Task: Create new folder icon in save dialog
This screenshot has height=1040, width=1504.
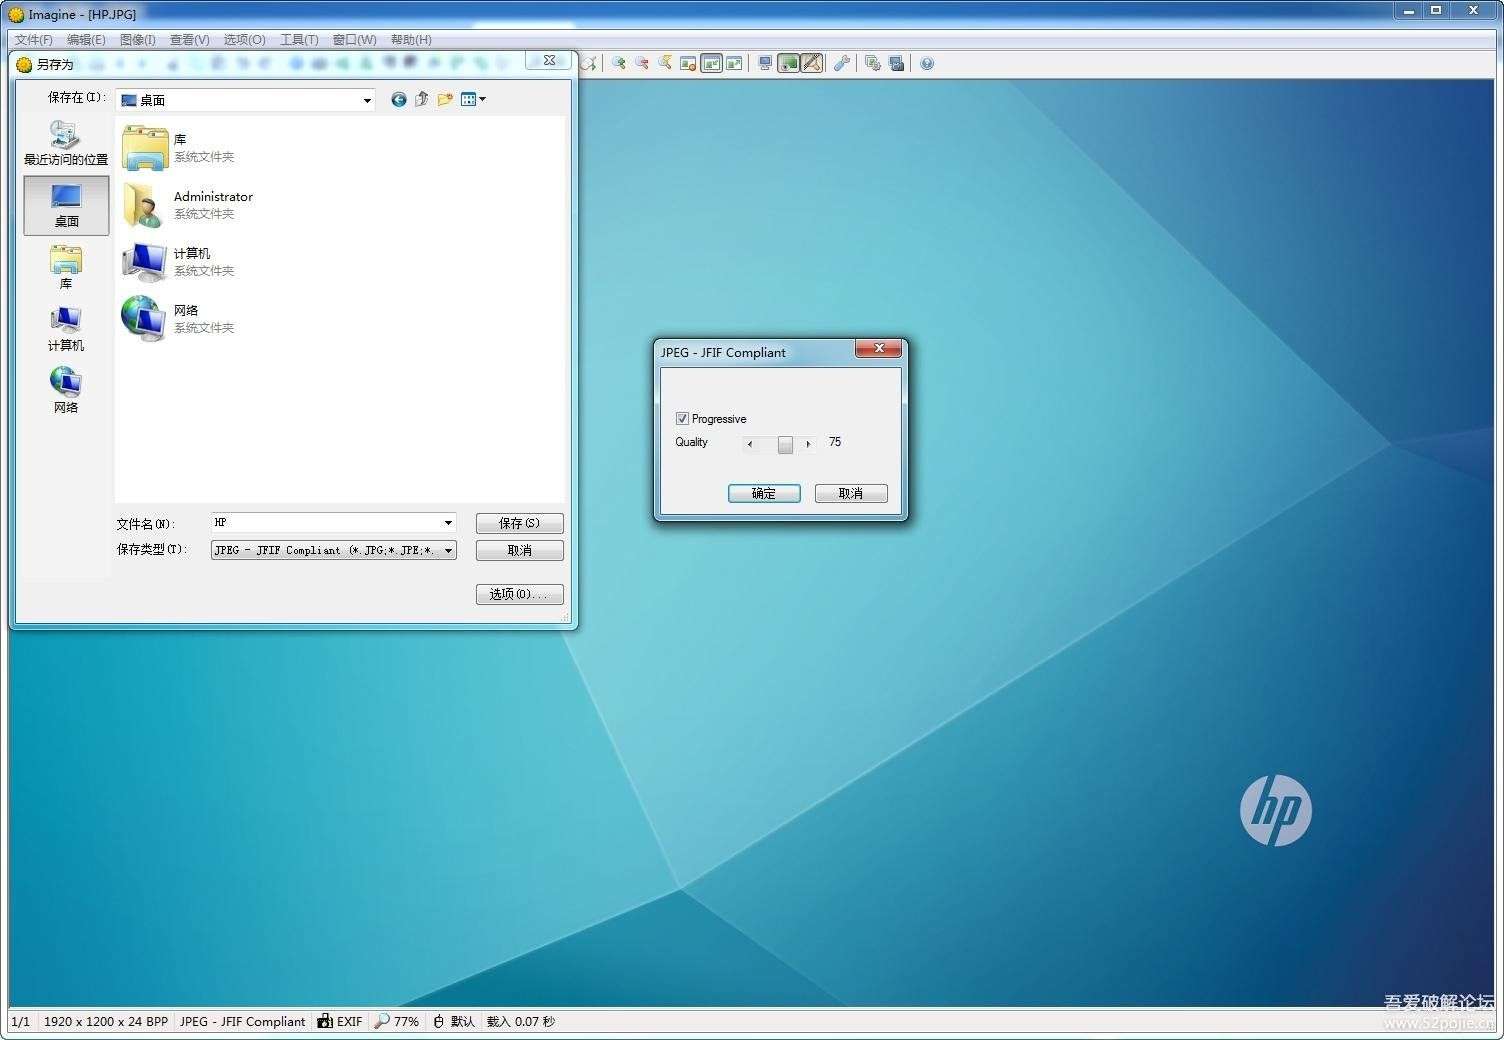Action: (x=445, y=99)
